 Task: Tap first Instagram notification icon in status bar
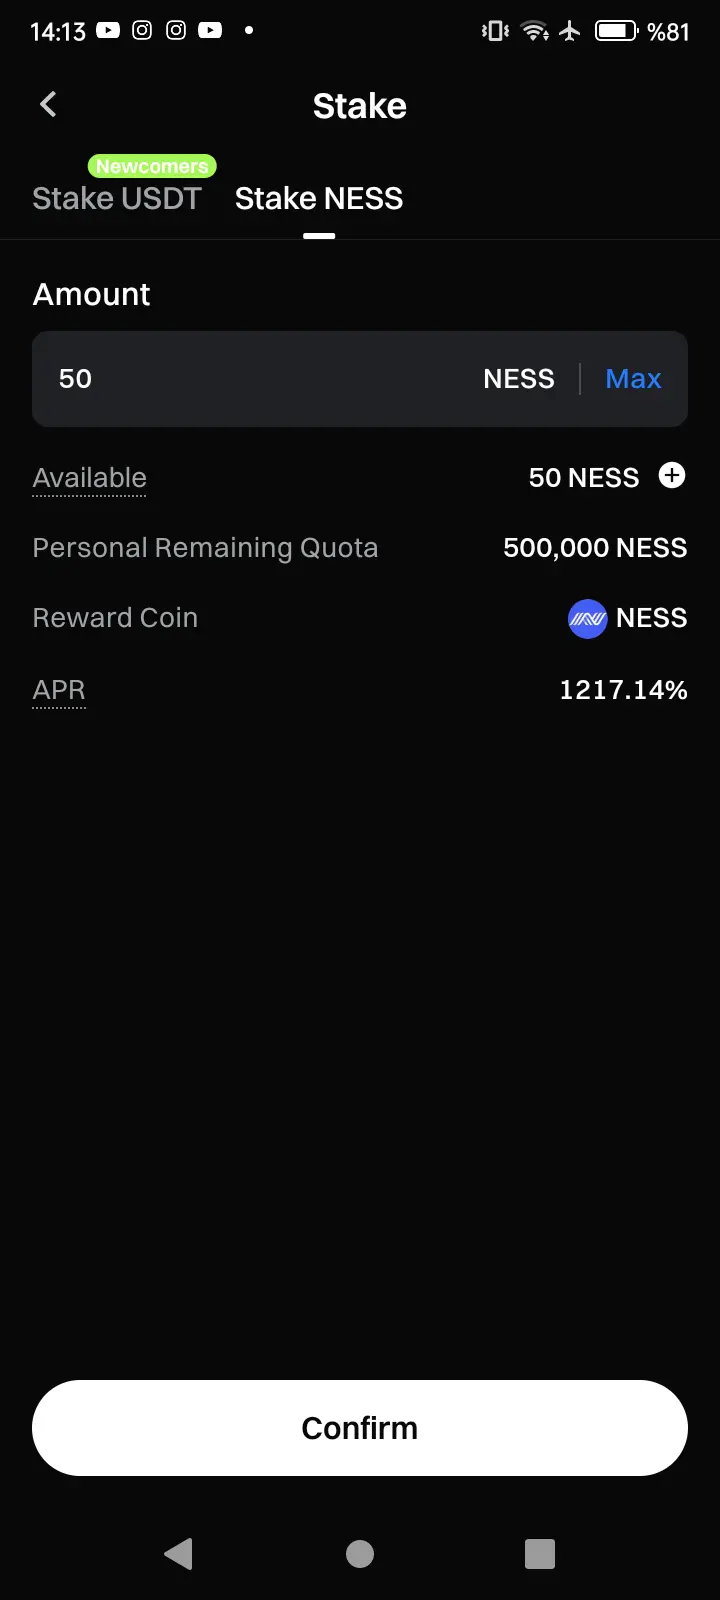142,31
